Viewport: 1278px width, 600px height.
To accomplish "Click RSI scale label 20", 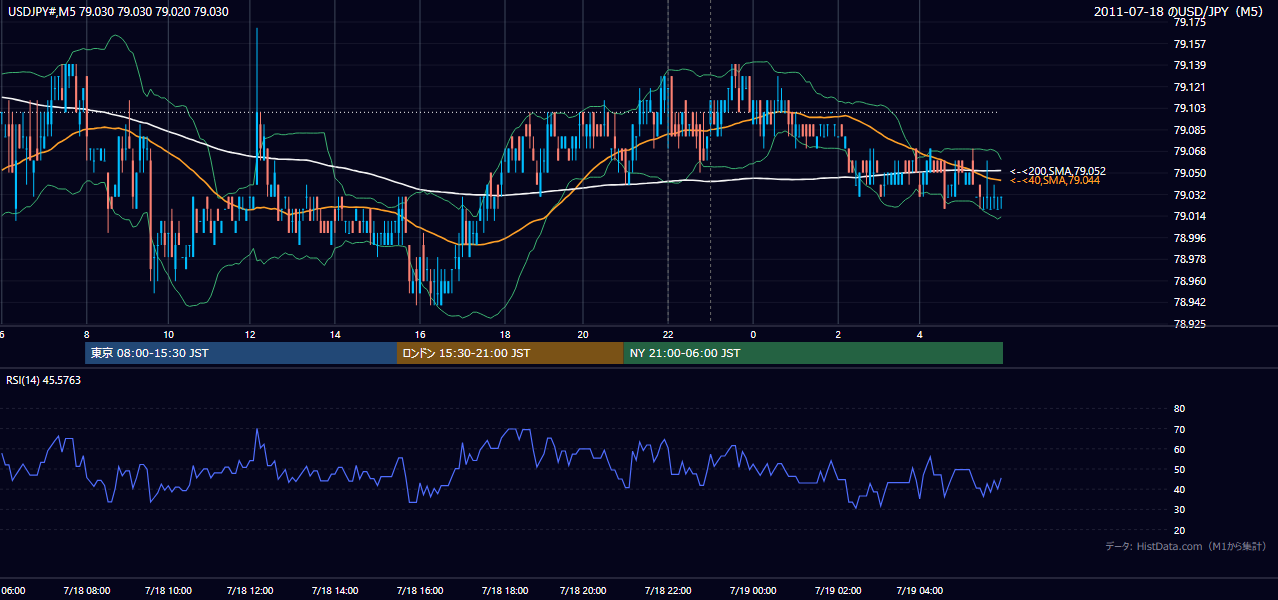I will (x=1179, y=530).
